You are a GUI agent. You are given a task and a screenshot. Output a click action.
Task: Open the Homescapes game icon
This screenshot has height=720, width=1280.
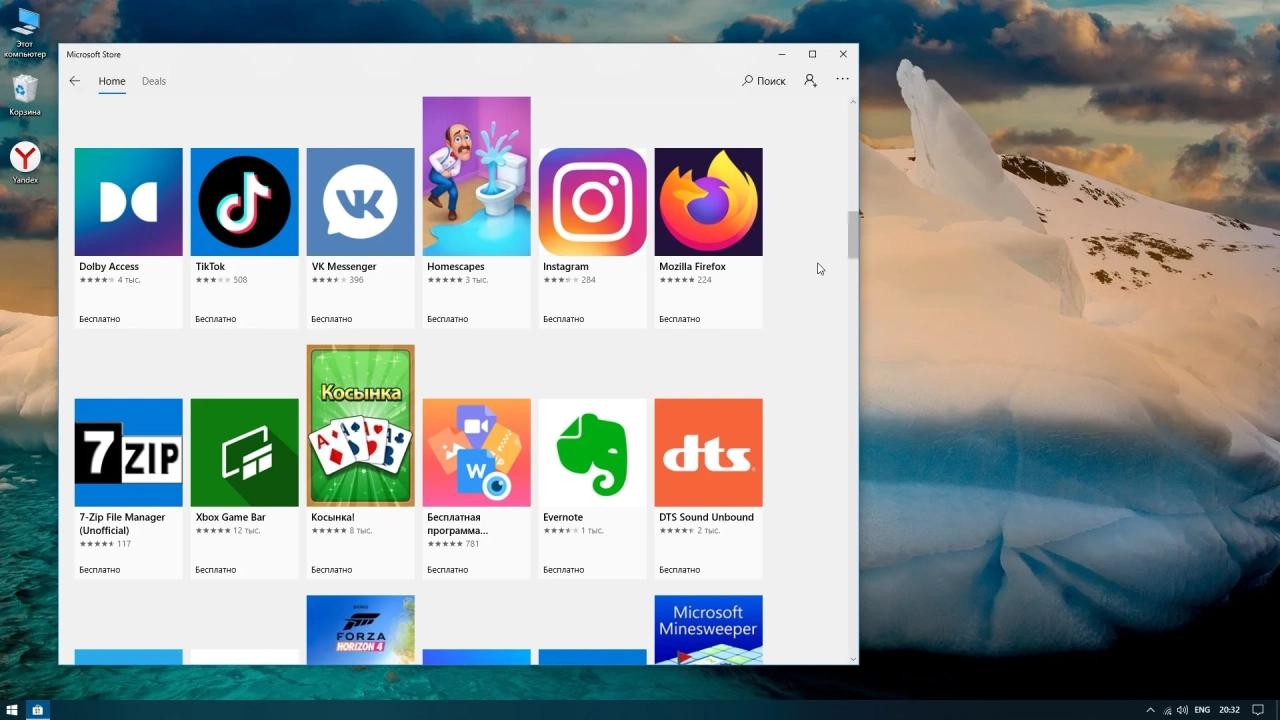[x=477, y=176]
